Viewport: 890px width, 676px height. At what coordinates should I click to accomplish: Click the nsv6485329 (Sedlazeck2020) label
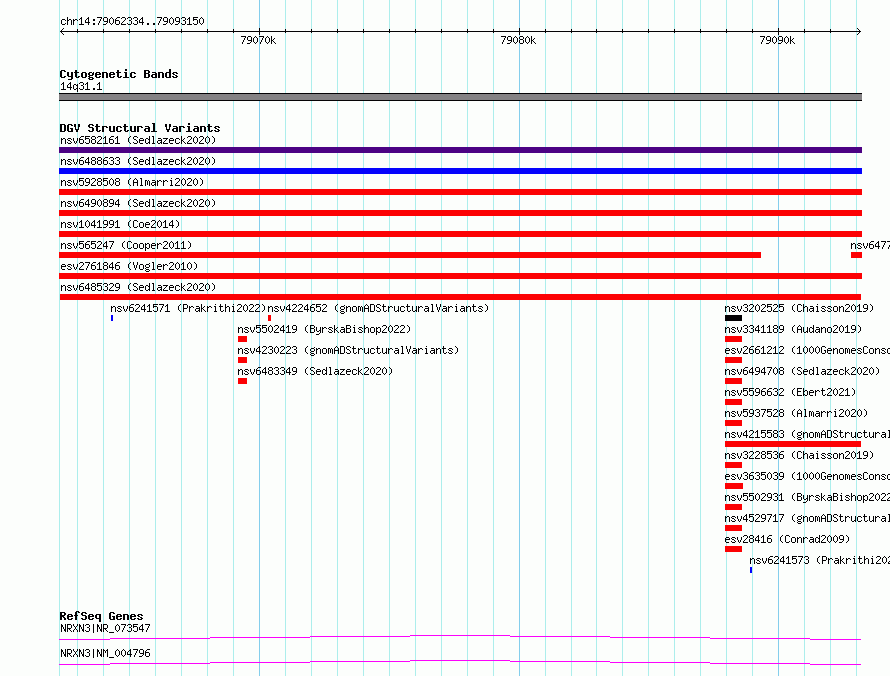(138, 287)
